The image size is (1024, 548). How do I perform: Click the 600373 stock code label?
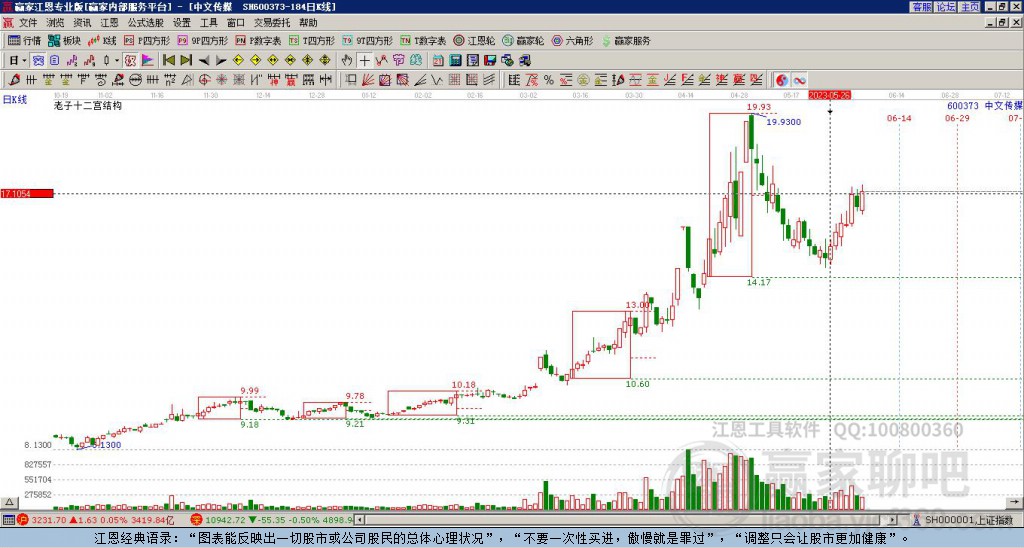(963, 106)
